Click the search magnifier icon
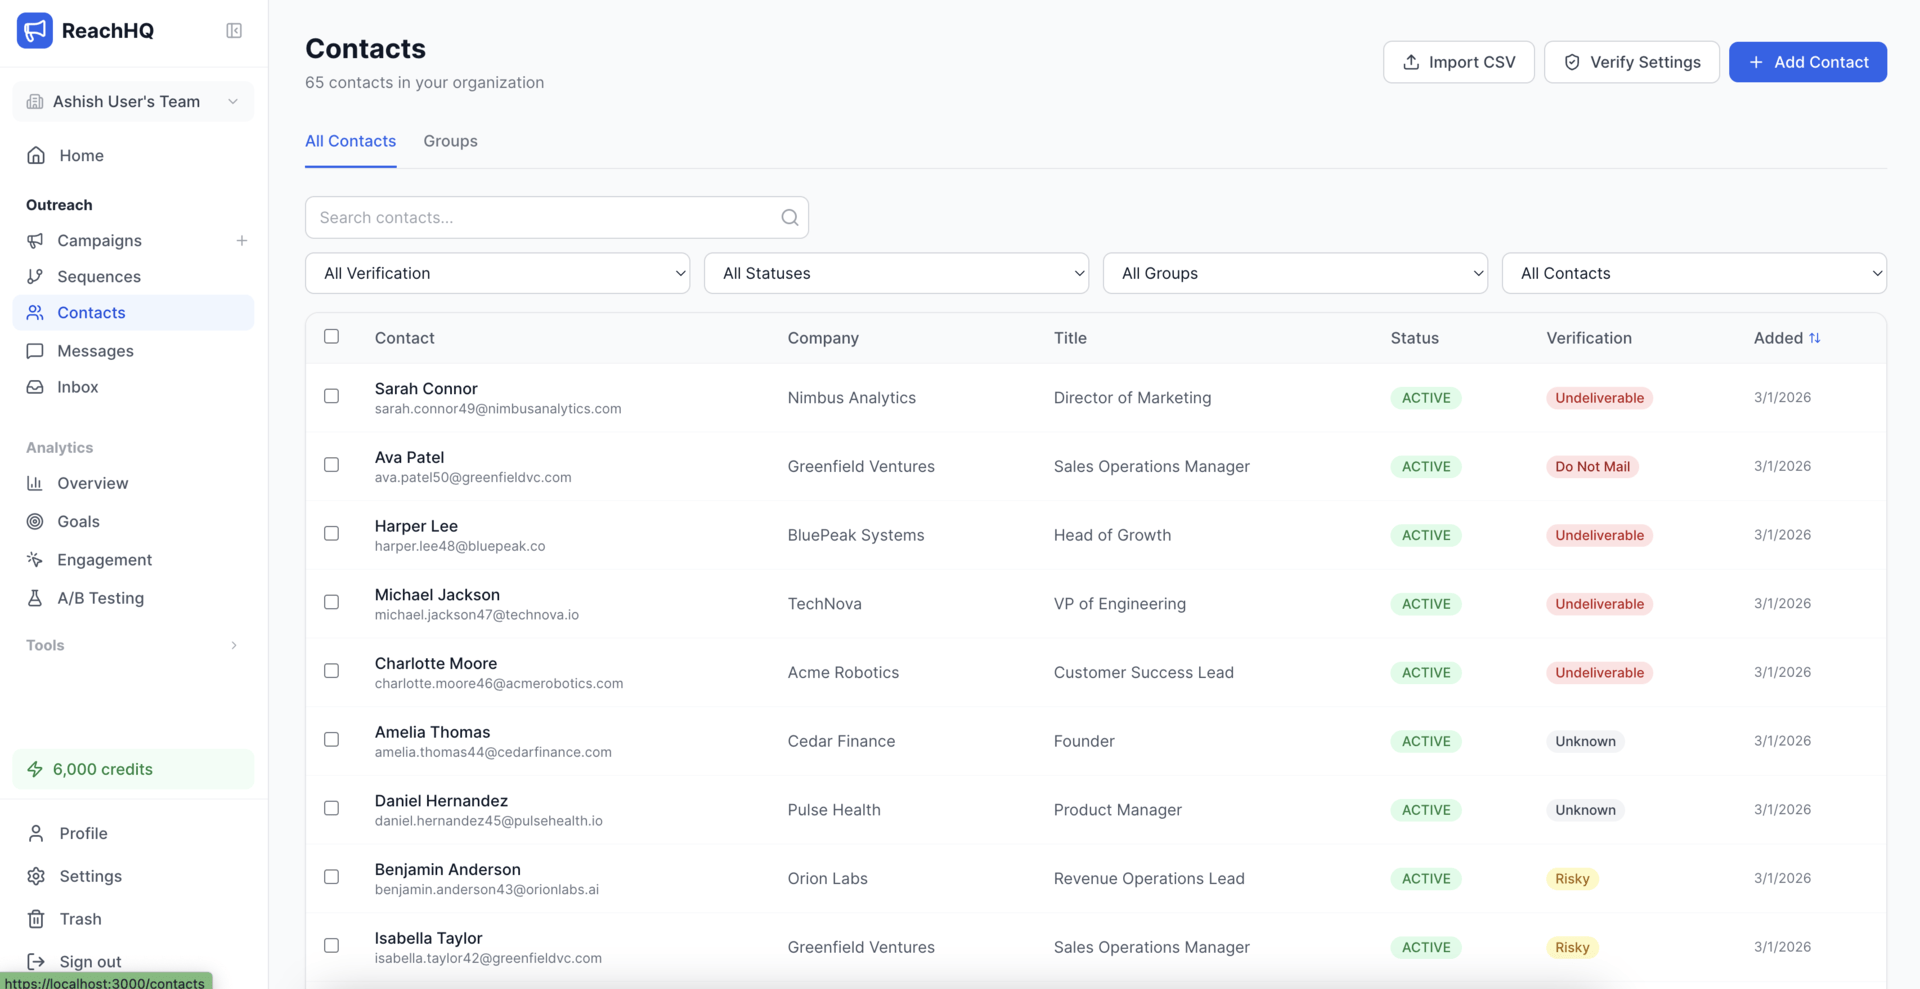Image resolution: width=1920 pixels, height=989 pixels. [789, 218]
